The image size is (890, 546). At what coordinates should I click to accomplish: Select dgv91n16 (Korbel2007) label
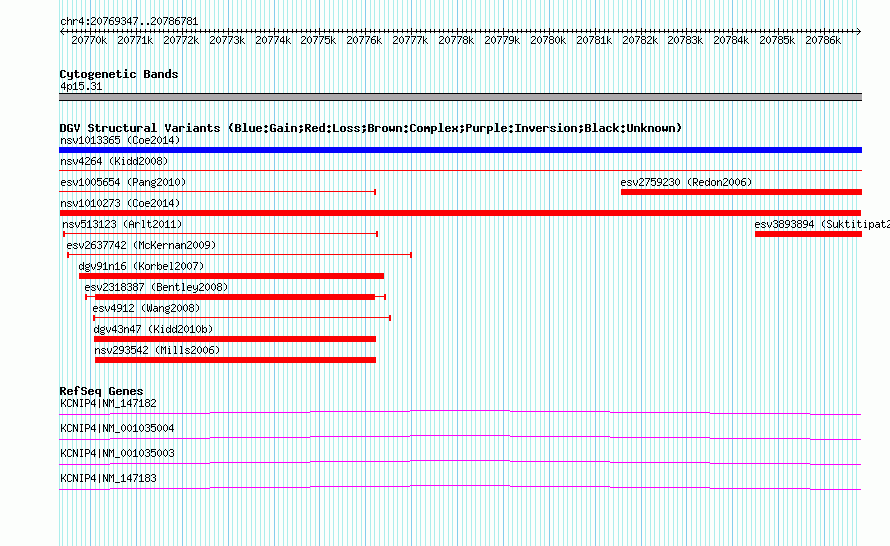[x=141, y=266]
